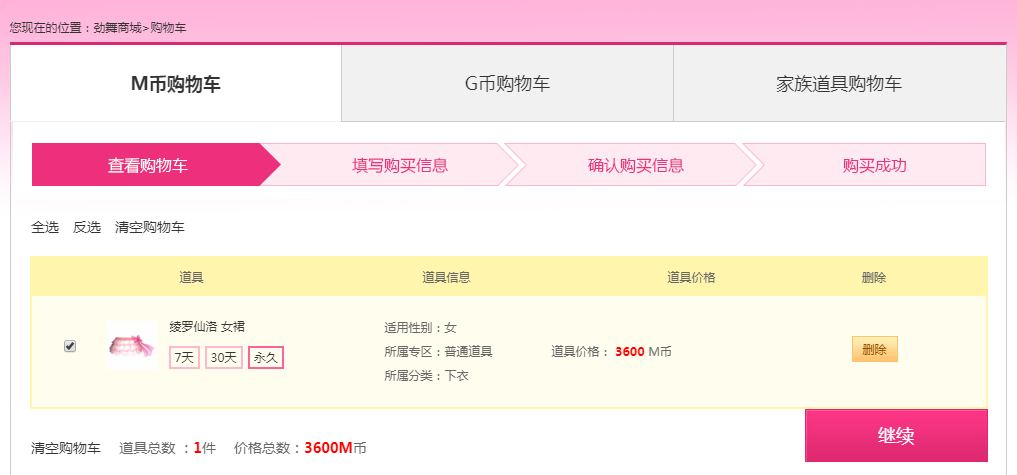Click the 查看购物车 step

[x=148, y=165]
